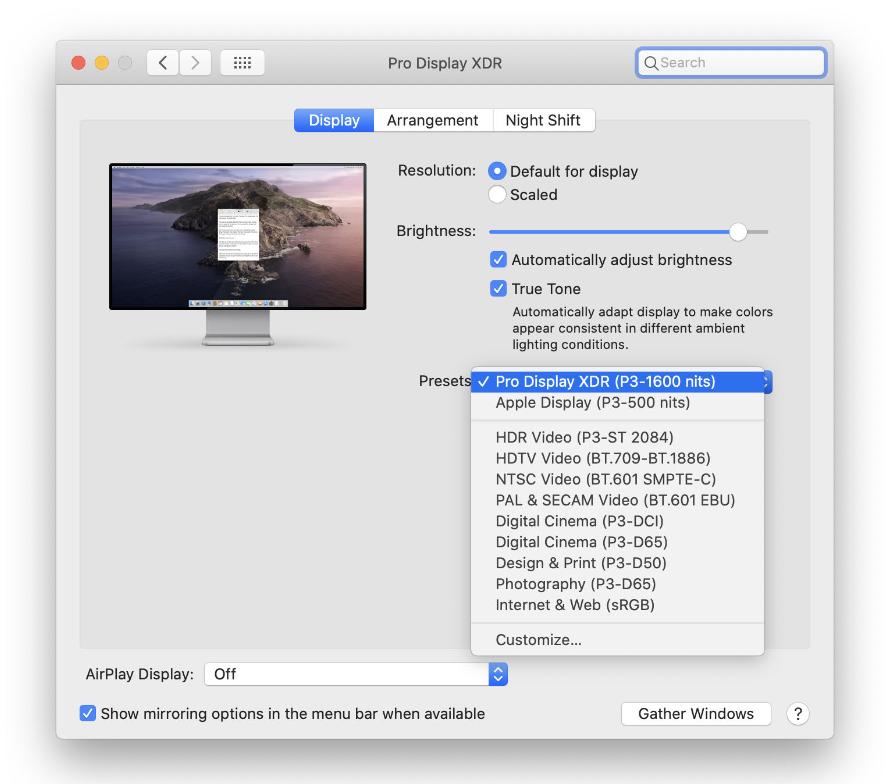Screen dimensions: 892x784
Task: Select Pro Display XDR (P3-1600 nits) preset
Action: pos(618,381)
